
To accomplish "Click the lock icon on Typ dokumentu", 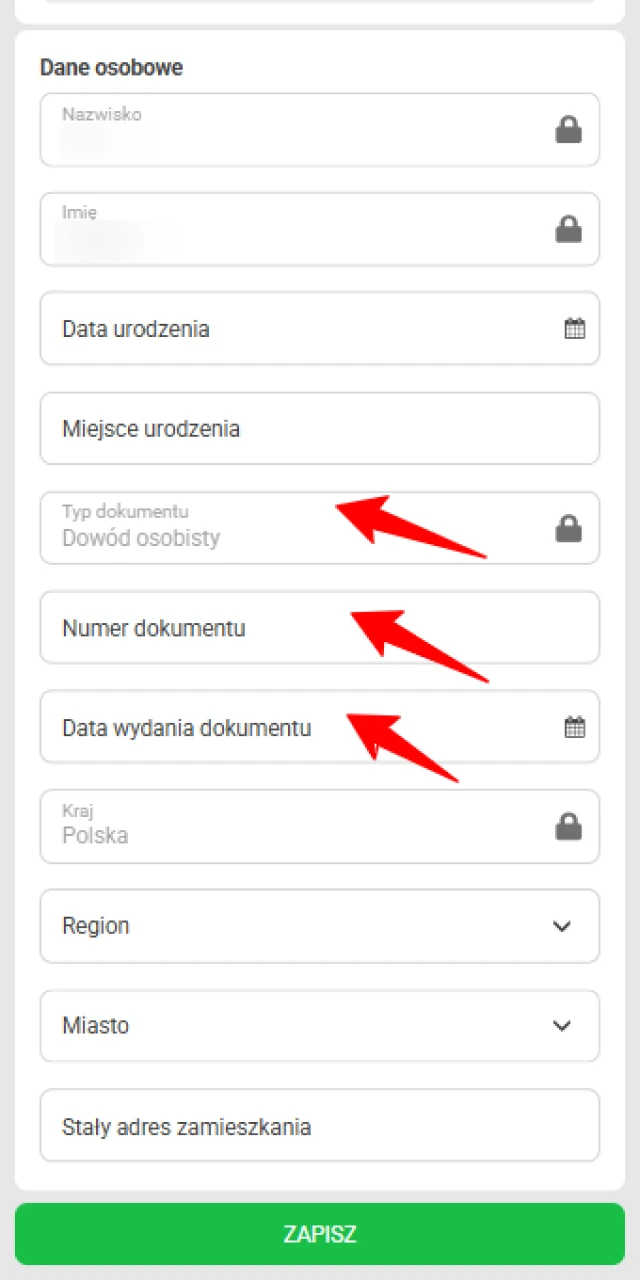I will tap(568, 528).
